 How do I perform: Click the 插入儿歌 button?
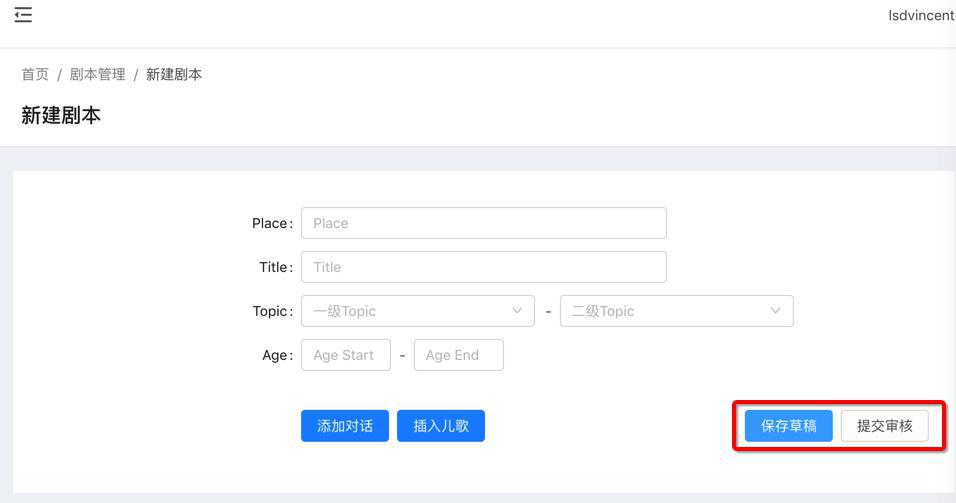click(440, 426)
